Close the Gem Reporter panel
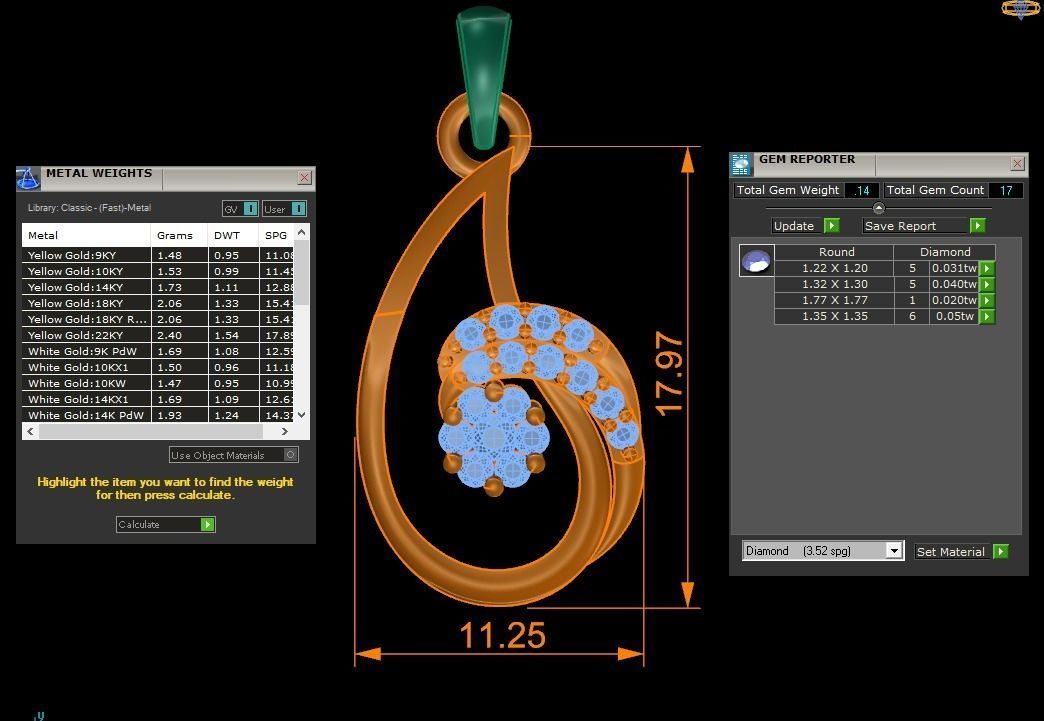This screenshot has width=1044, height=721. [1017, 163]
